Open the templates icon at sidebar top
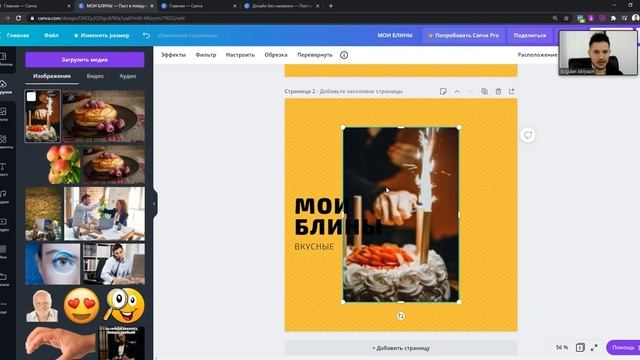This screenshot has height=360, width=640. click(4, 59)
